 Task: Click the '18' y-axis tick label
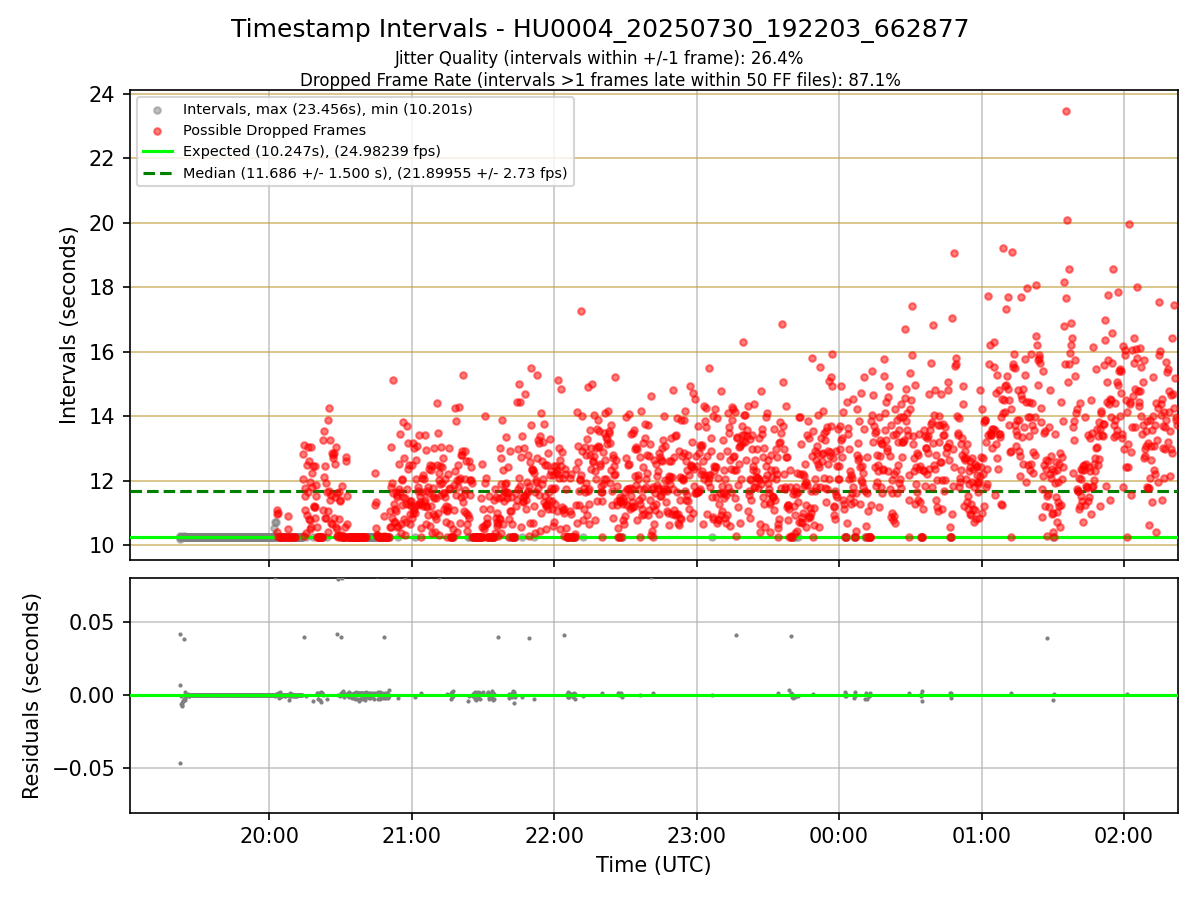(x=101, y=287)
